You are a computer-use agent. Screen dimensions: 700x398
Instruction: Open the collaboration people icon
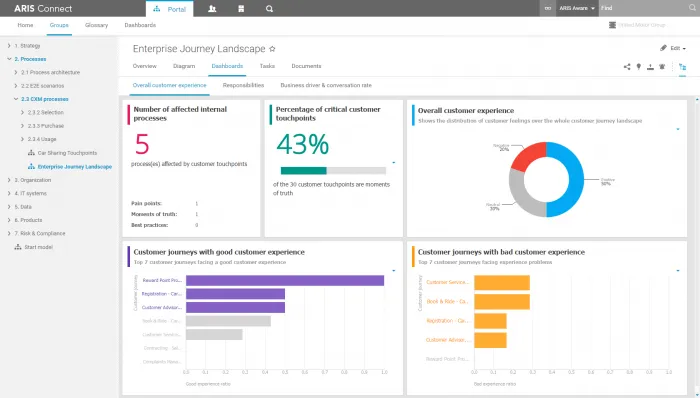click(x=212, y=9)
